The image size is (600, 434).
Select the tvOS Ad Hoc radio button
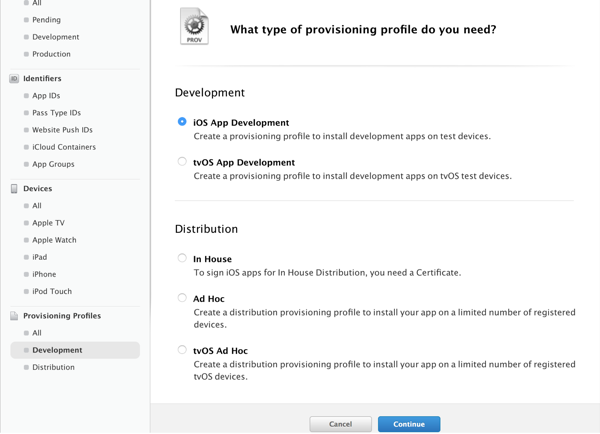(182, 350)
